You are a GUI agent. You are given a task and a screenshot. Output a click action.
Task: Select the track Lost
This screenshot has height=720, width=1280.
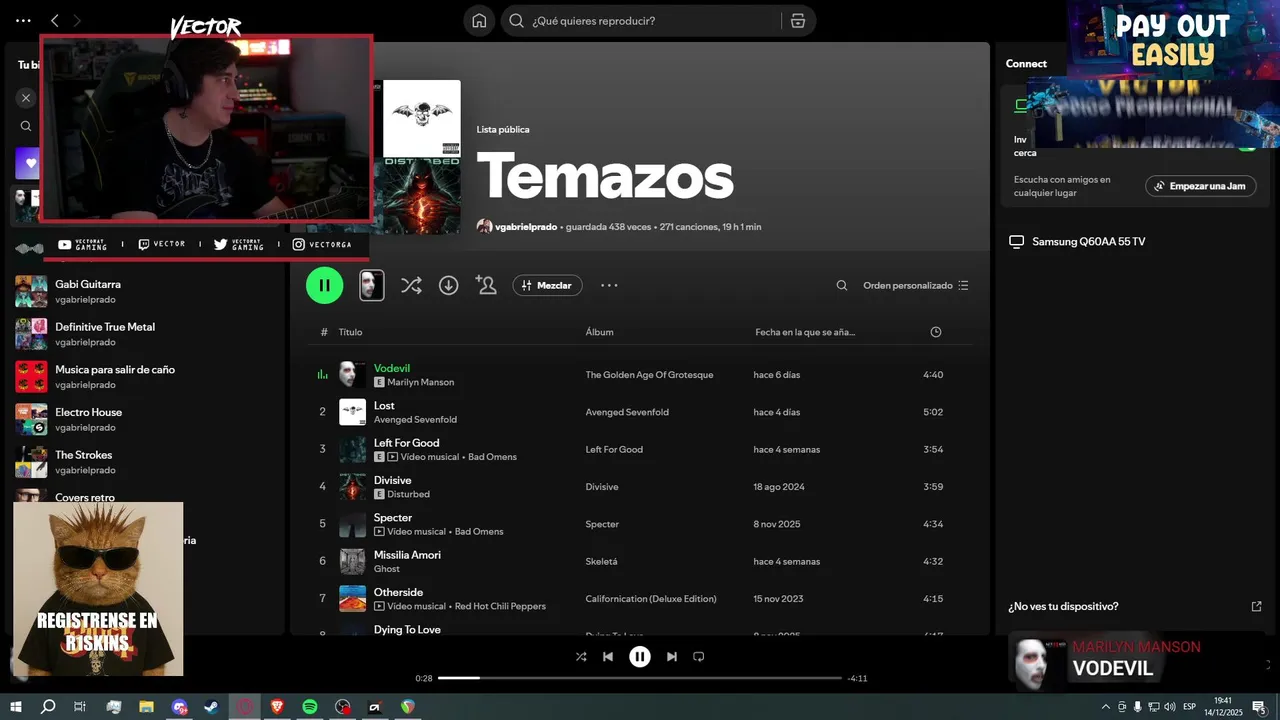click(x=384, y=406)
